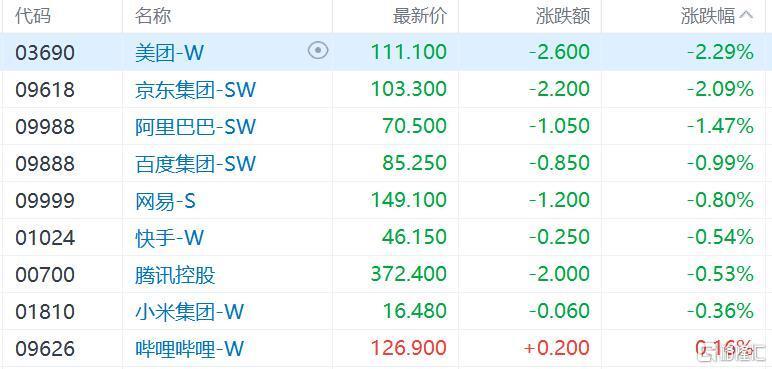Sort by 涨跌额 column header
This screenshot has width=772, height=369.
(x=563, y=16)
